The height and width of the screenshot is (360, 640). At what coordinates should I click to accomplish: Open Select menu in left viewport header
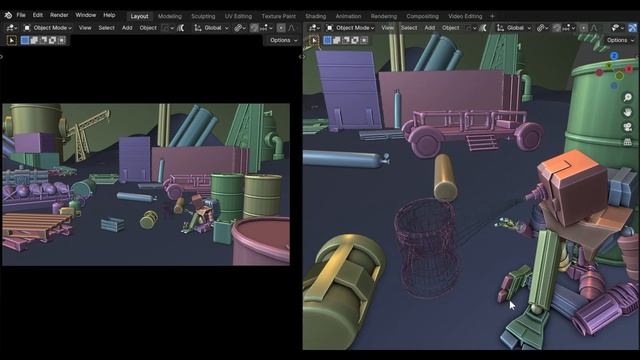tap(106, 28)
